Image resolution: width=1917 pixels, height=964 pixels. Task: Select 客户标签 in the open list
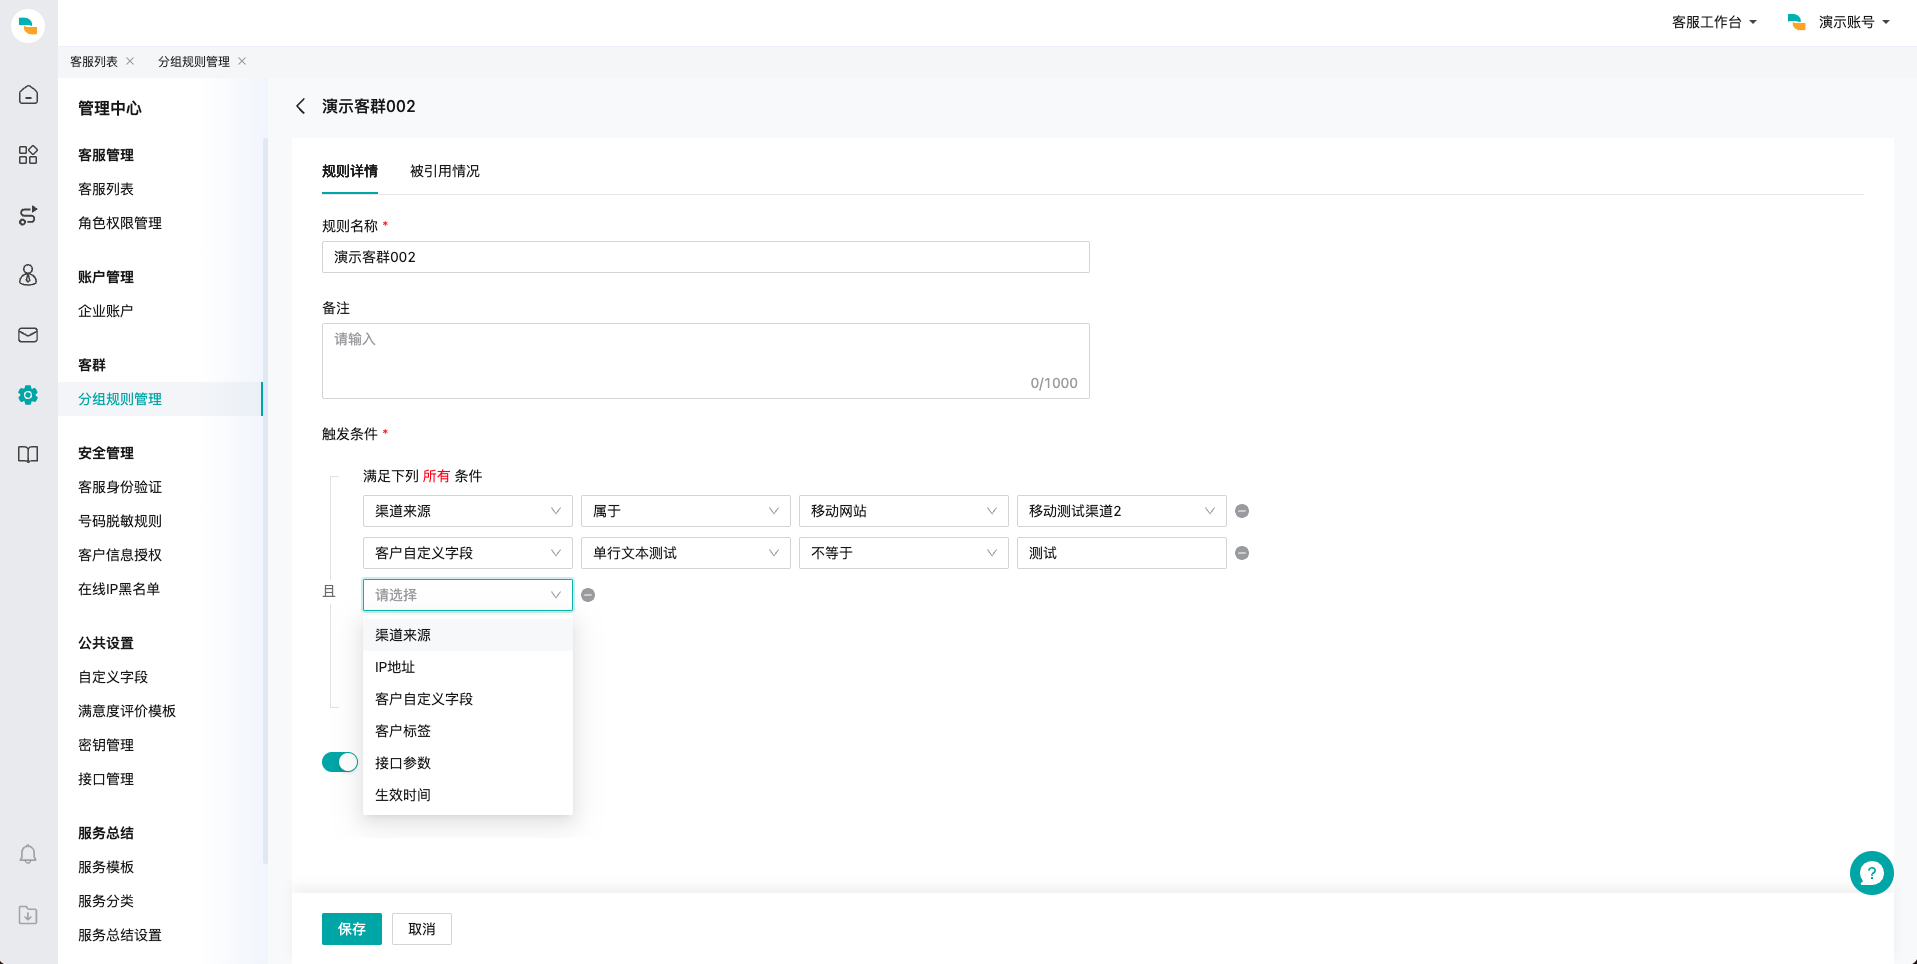click(467, 731)
